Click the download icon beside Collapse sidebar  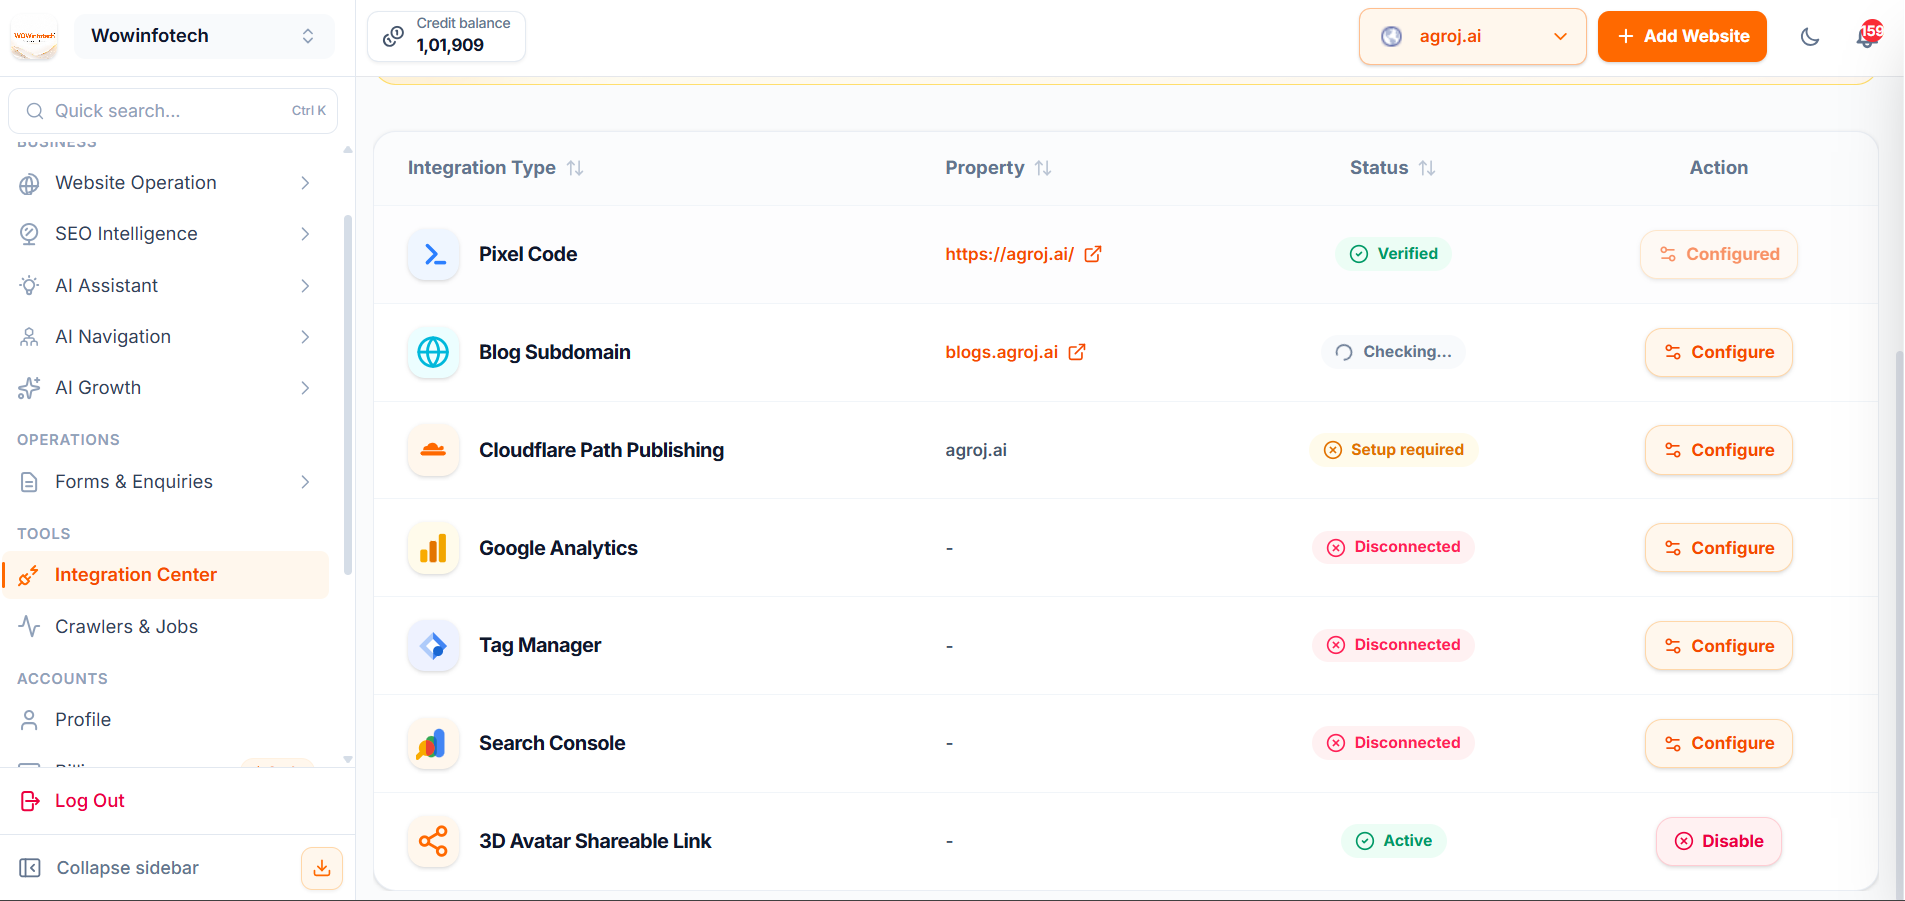coord(322,868)
